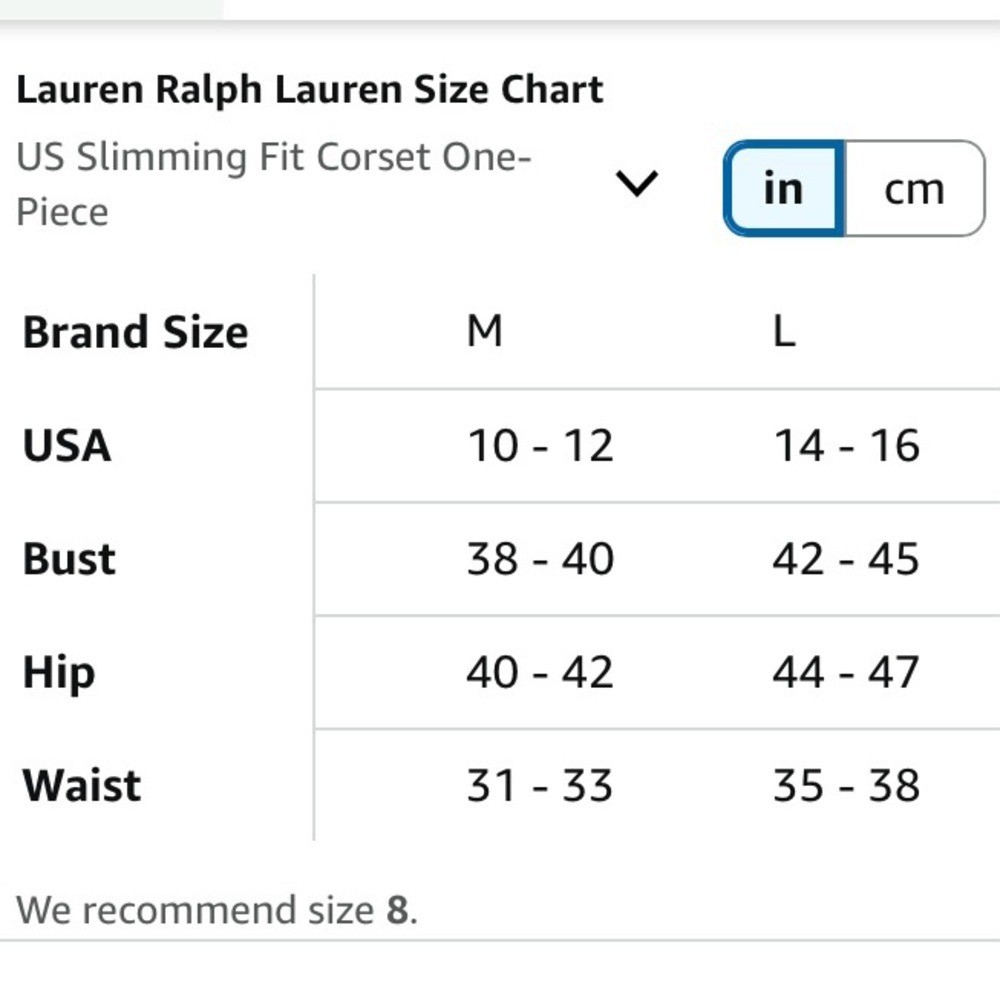Click the Brand Size row label
Viewport: 1000px width, 1000px height.
pos(135,332)
